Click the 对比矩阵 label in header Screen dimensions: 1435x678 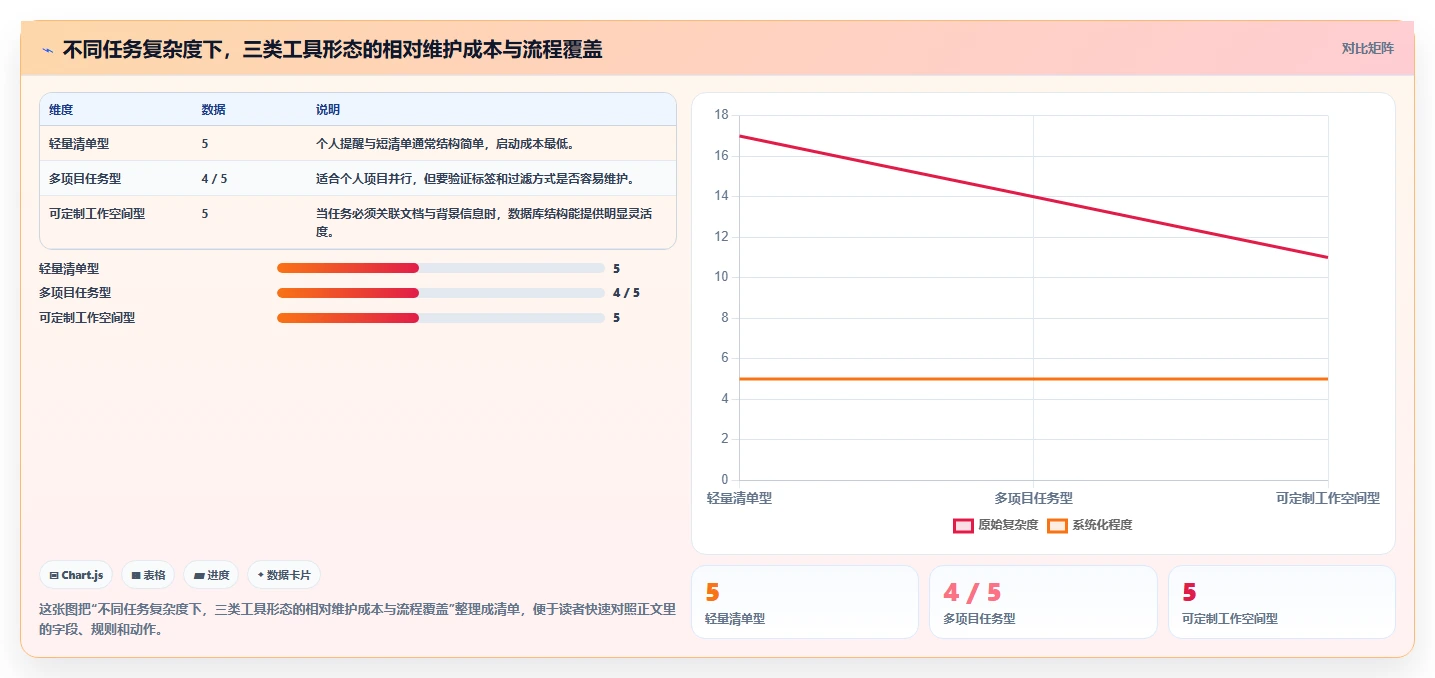(x=1367, y=48)
